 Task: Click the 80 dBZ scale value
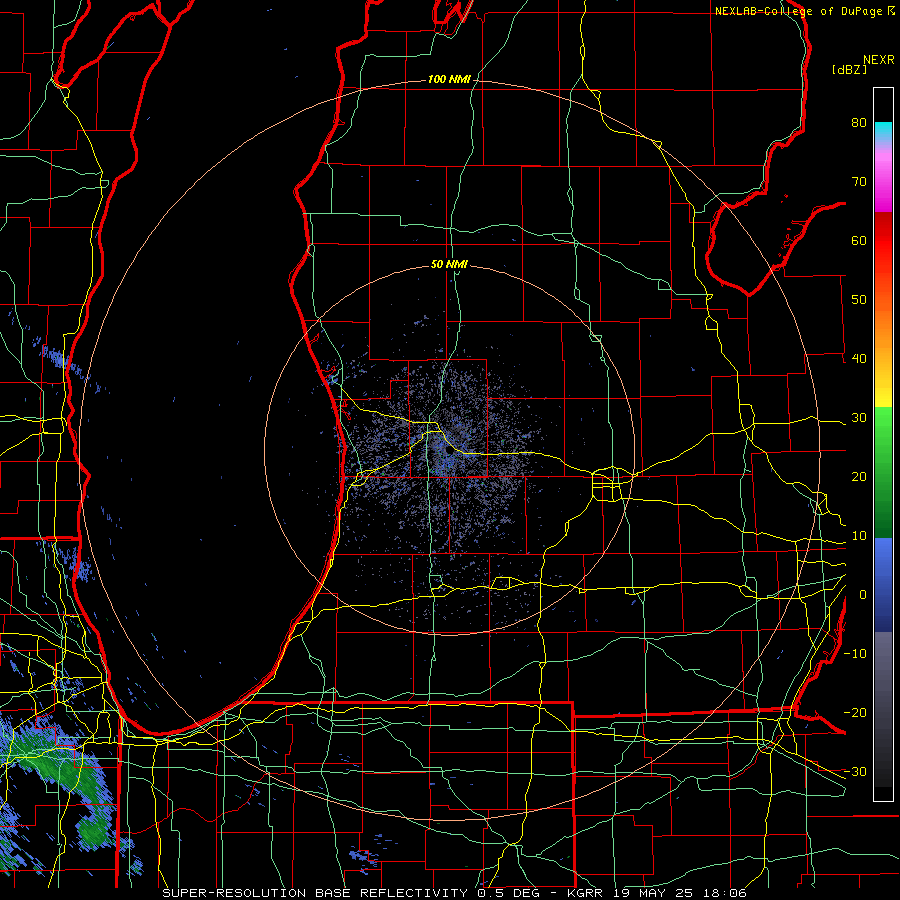point(859,122)
